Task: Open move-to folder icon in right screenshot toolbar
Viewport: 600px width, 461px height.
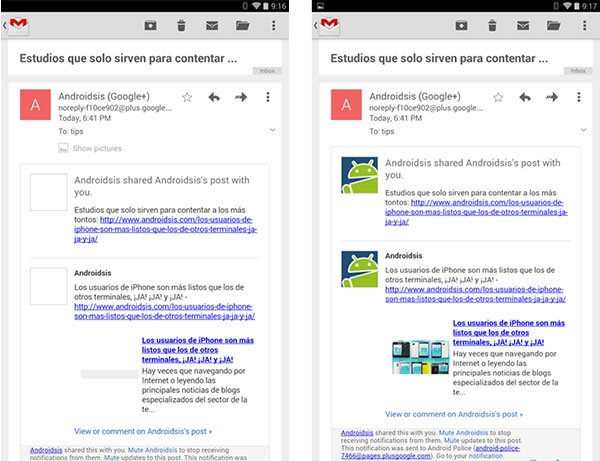Action: tap(553, 26)
